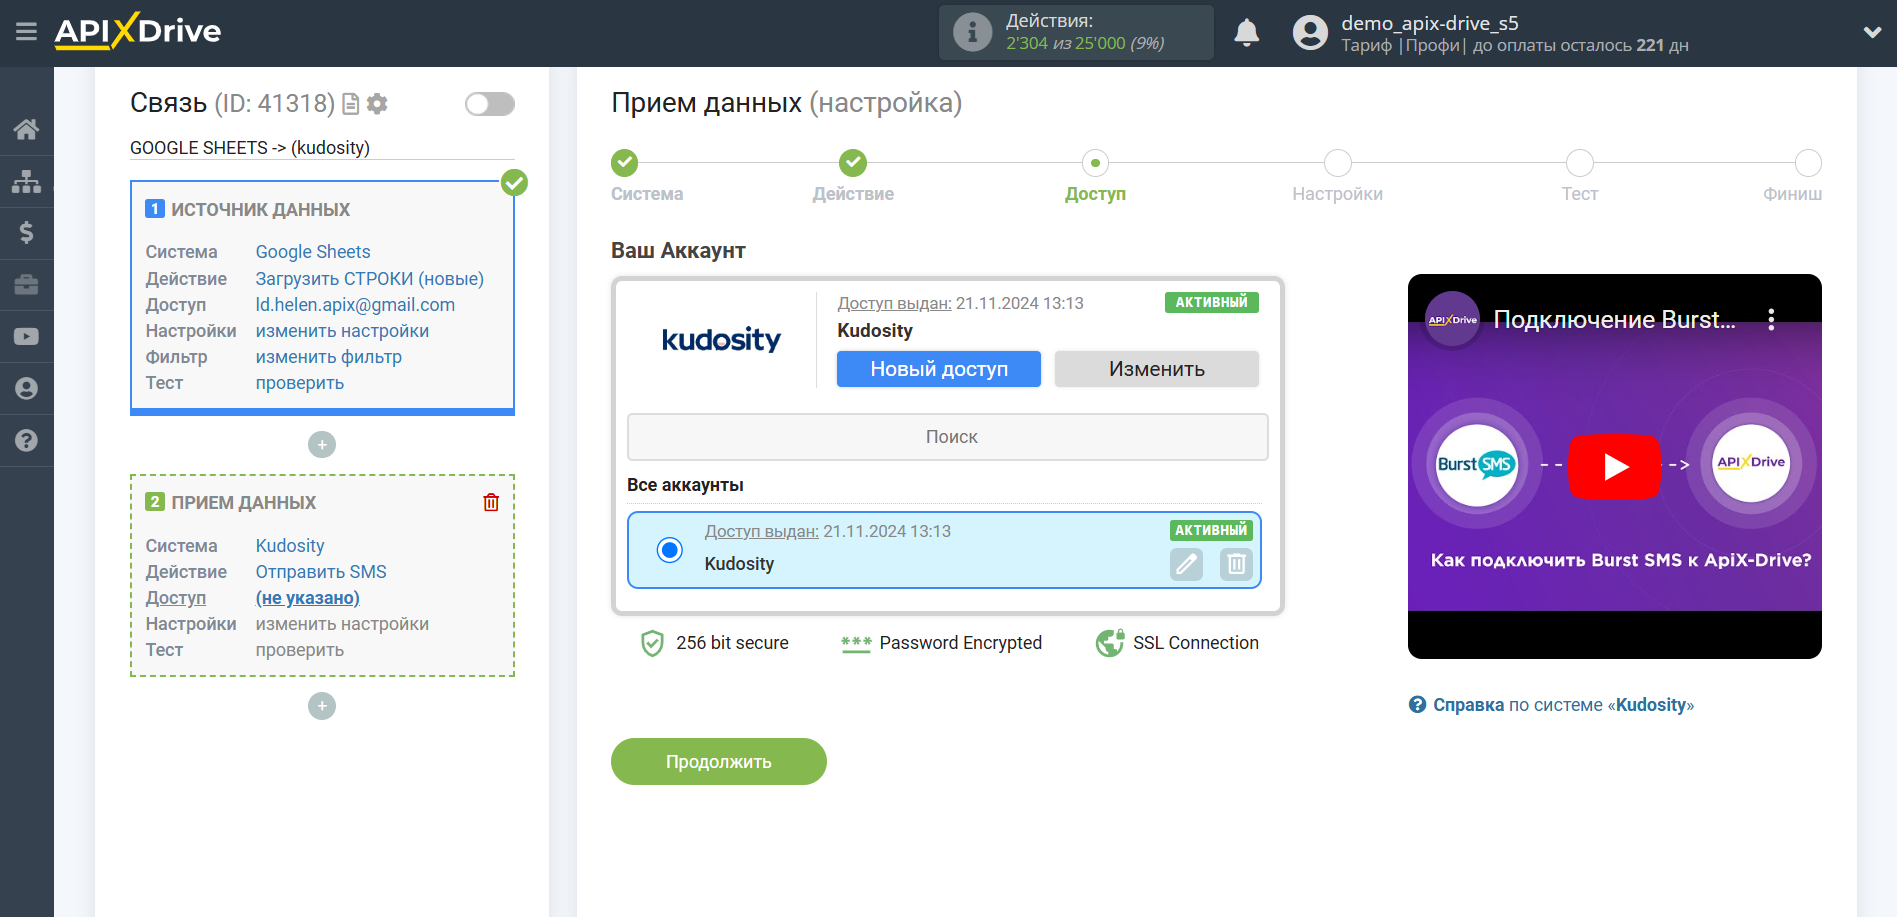The image size is (1897, 917).
Task: Play the Burst SMS video
Action: coord(1614,466)
